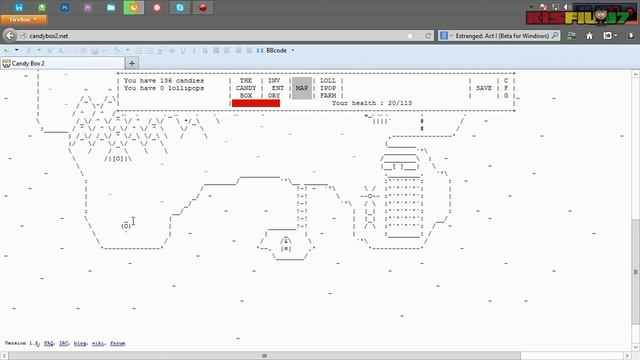Visit the (O) location on map

tap(126, 226)
